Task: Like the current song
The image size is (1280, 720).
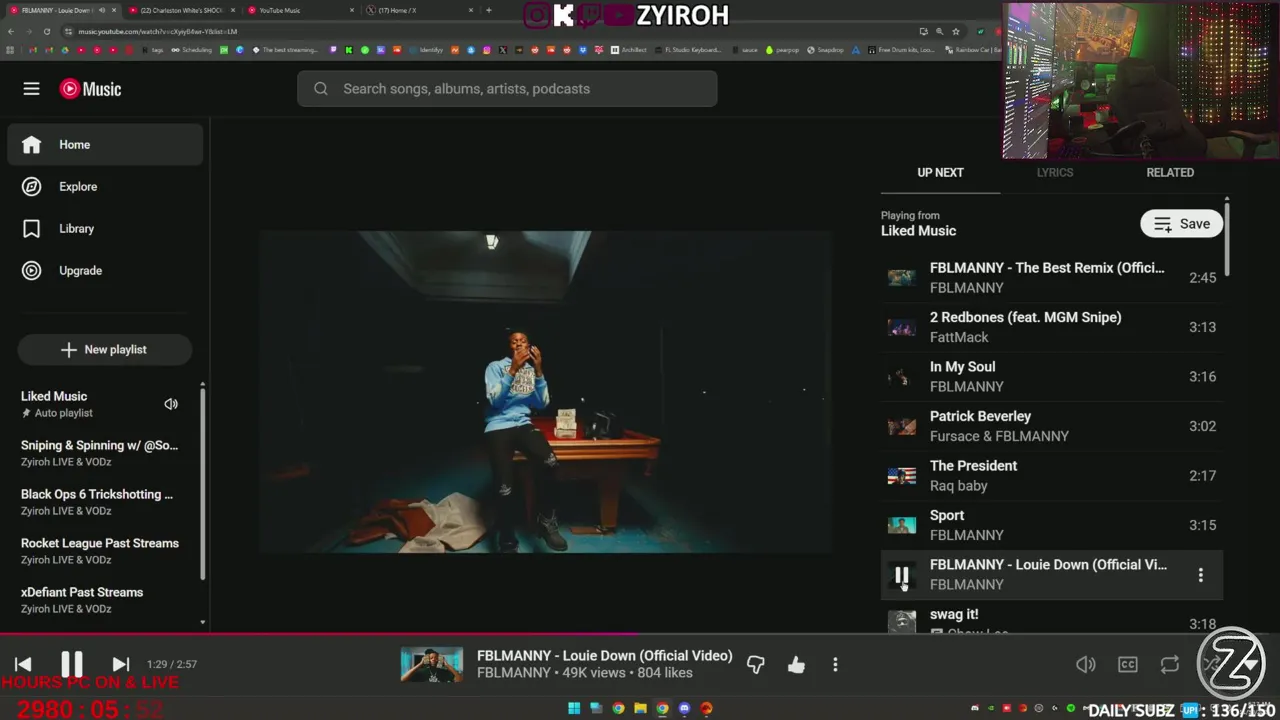Action: (796, 664)
